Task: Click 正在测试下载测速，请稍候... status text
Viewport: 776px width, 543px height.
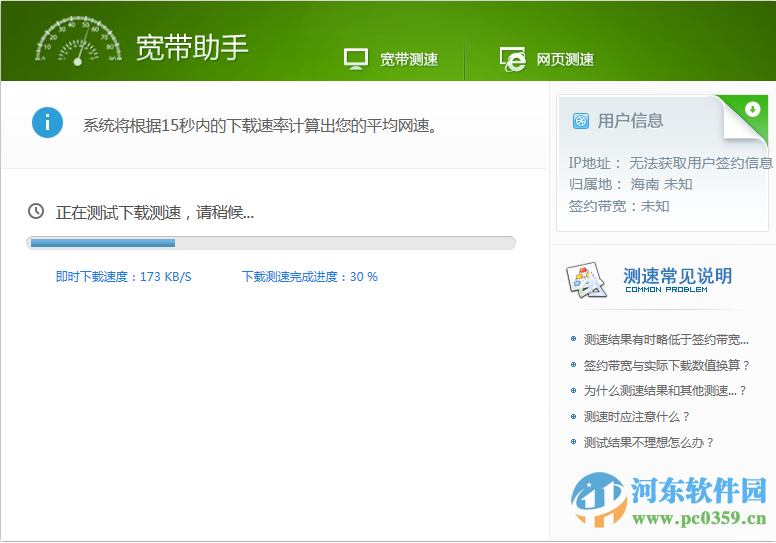Action: click(155, 212)
